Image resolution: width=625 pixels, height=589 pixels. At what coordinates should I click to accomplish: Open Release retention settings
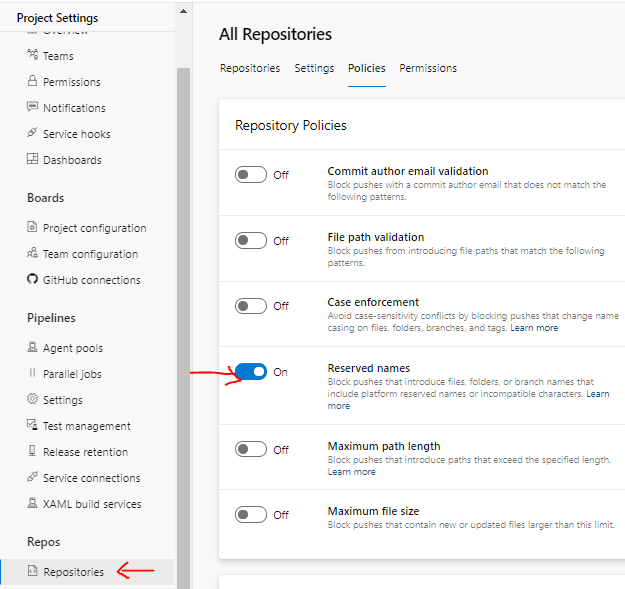click(x=87, y=452)
